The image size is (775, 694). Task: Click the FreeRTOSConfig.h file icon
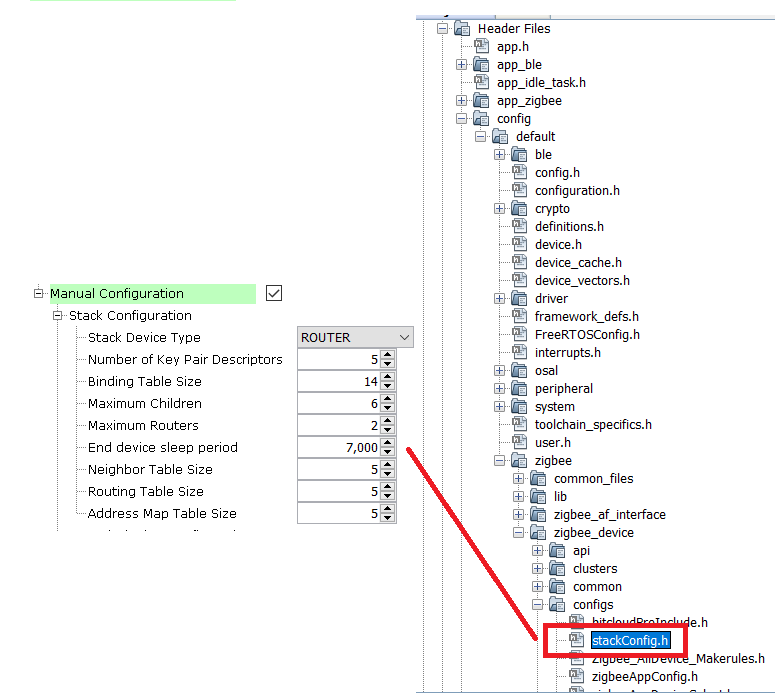pos(519,335)
